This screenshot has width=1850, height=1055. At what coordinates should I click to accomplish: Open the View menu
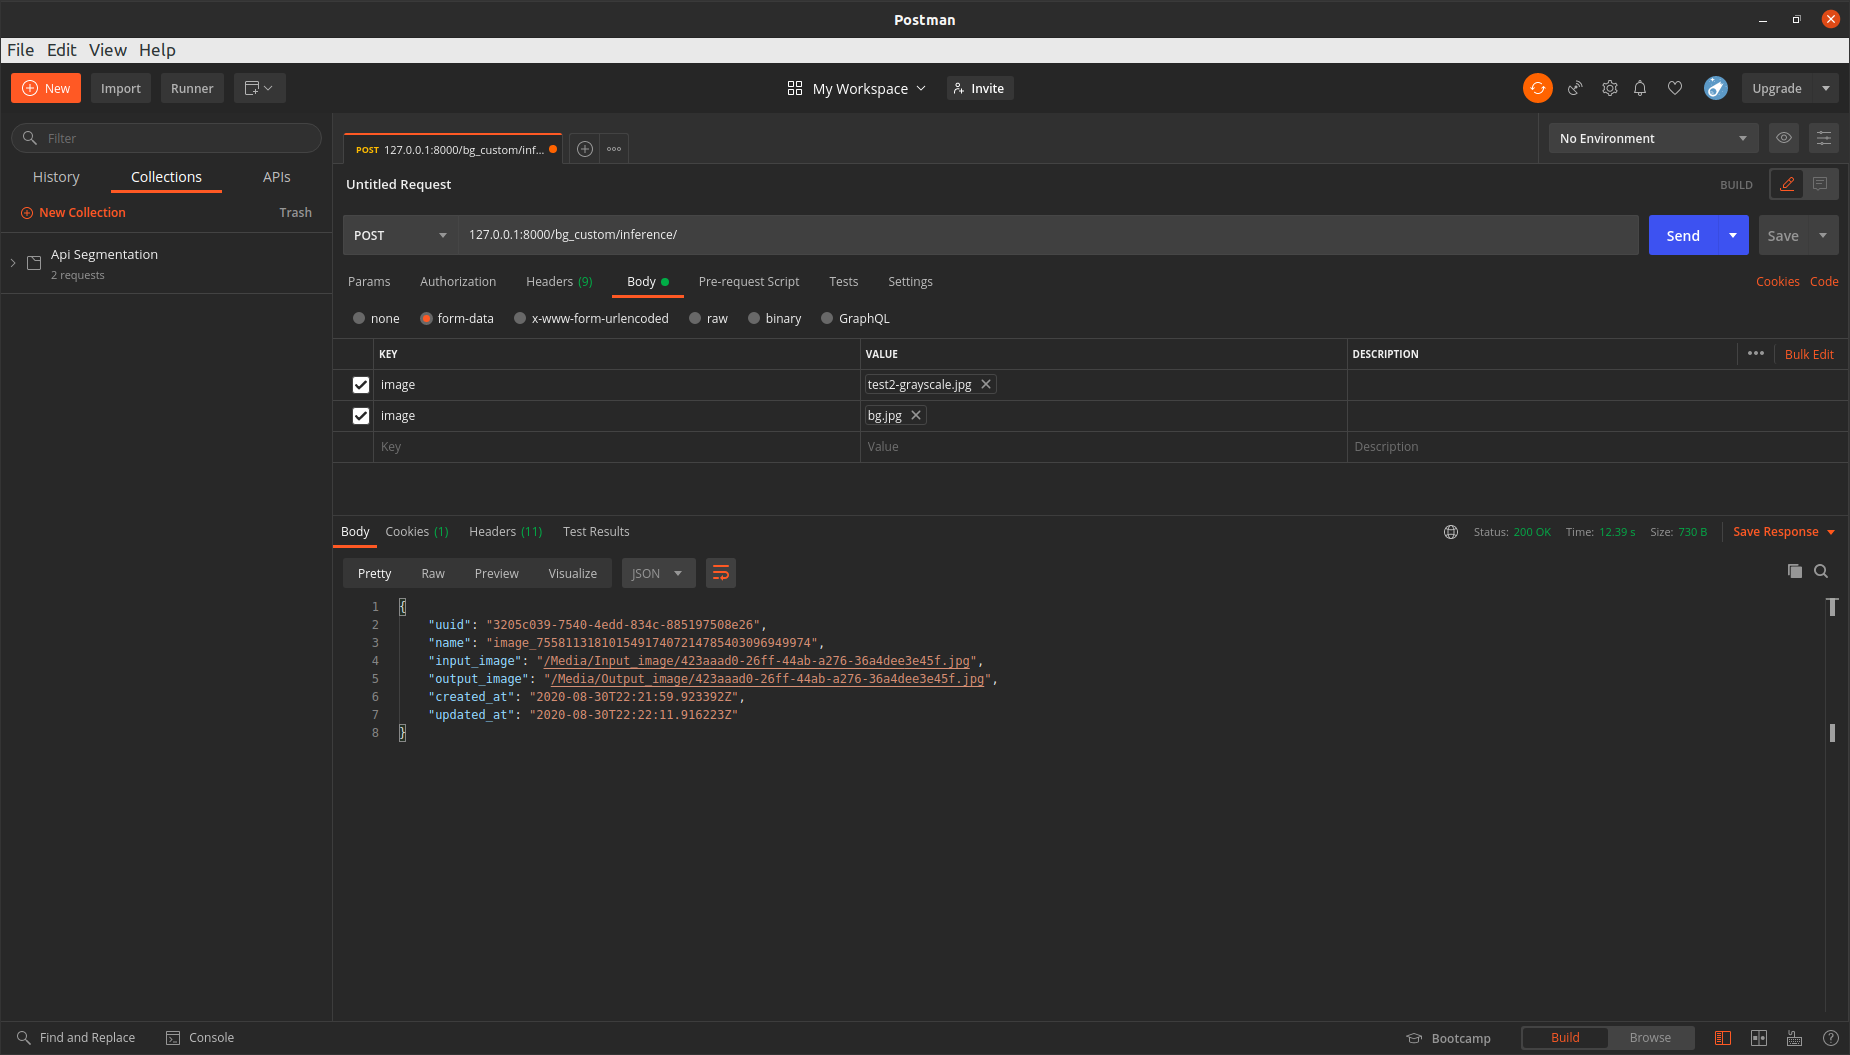point(108,50)
